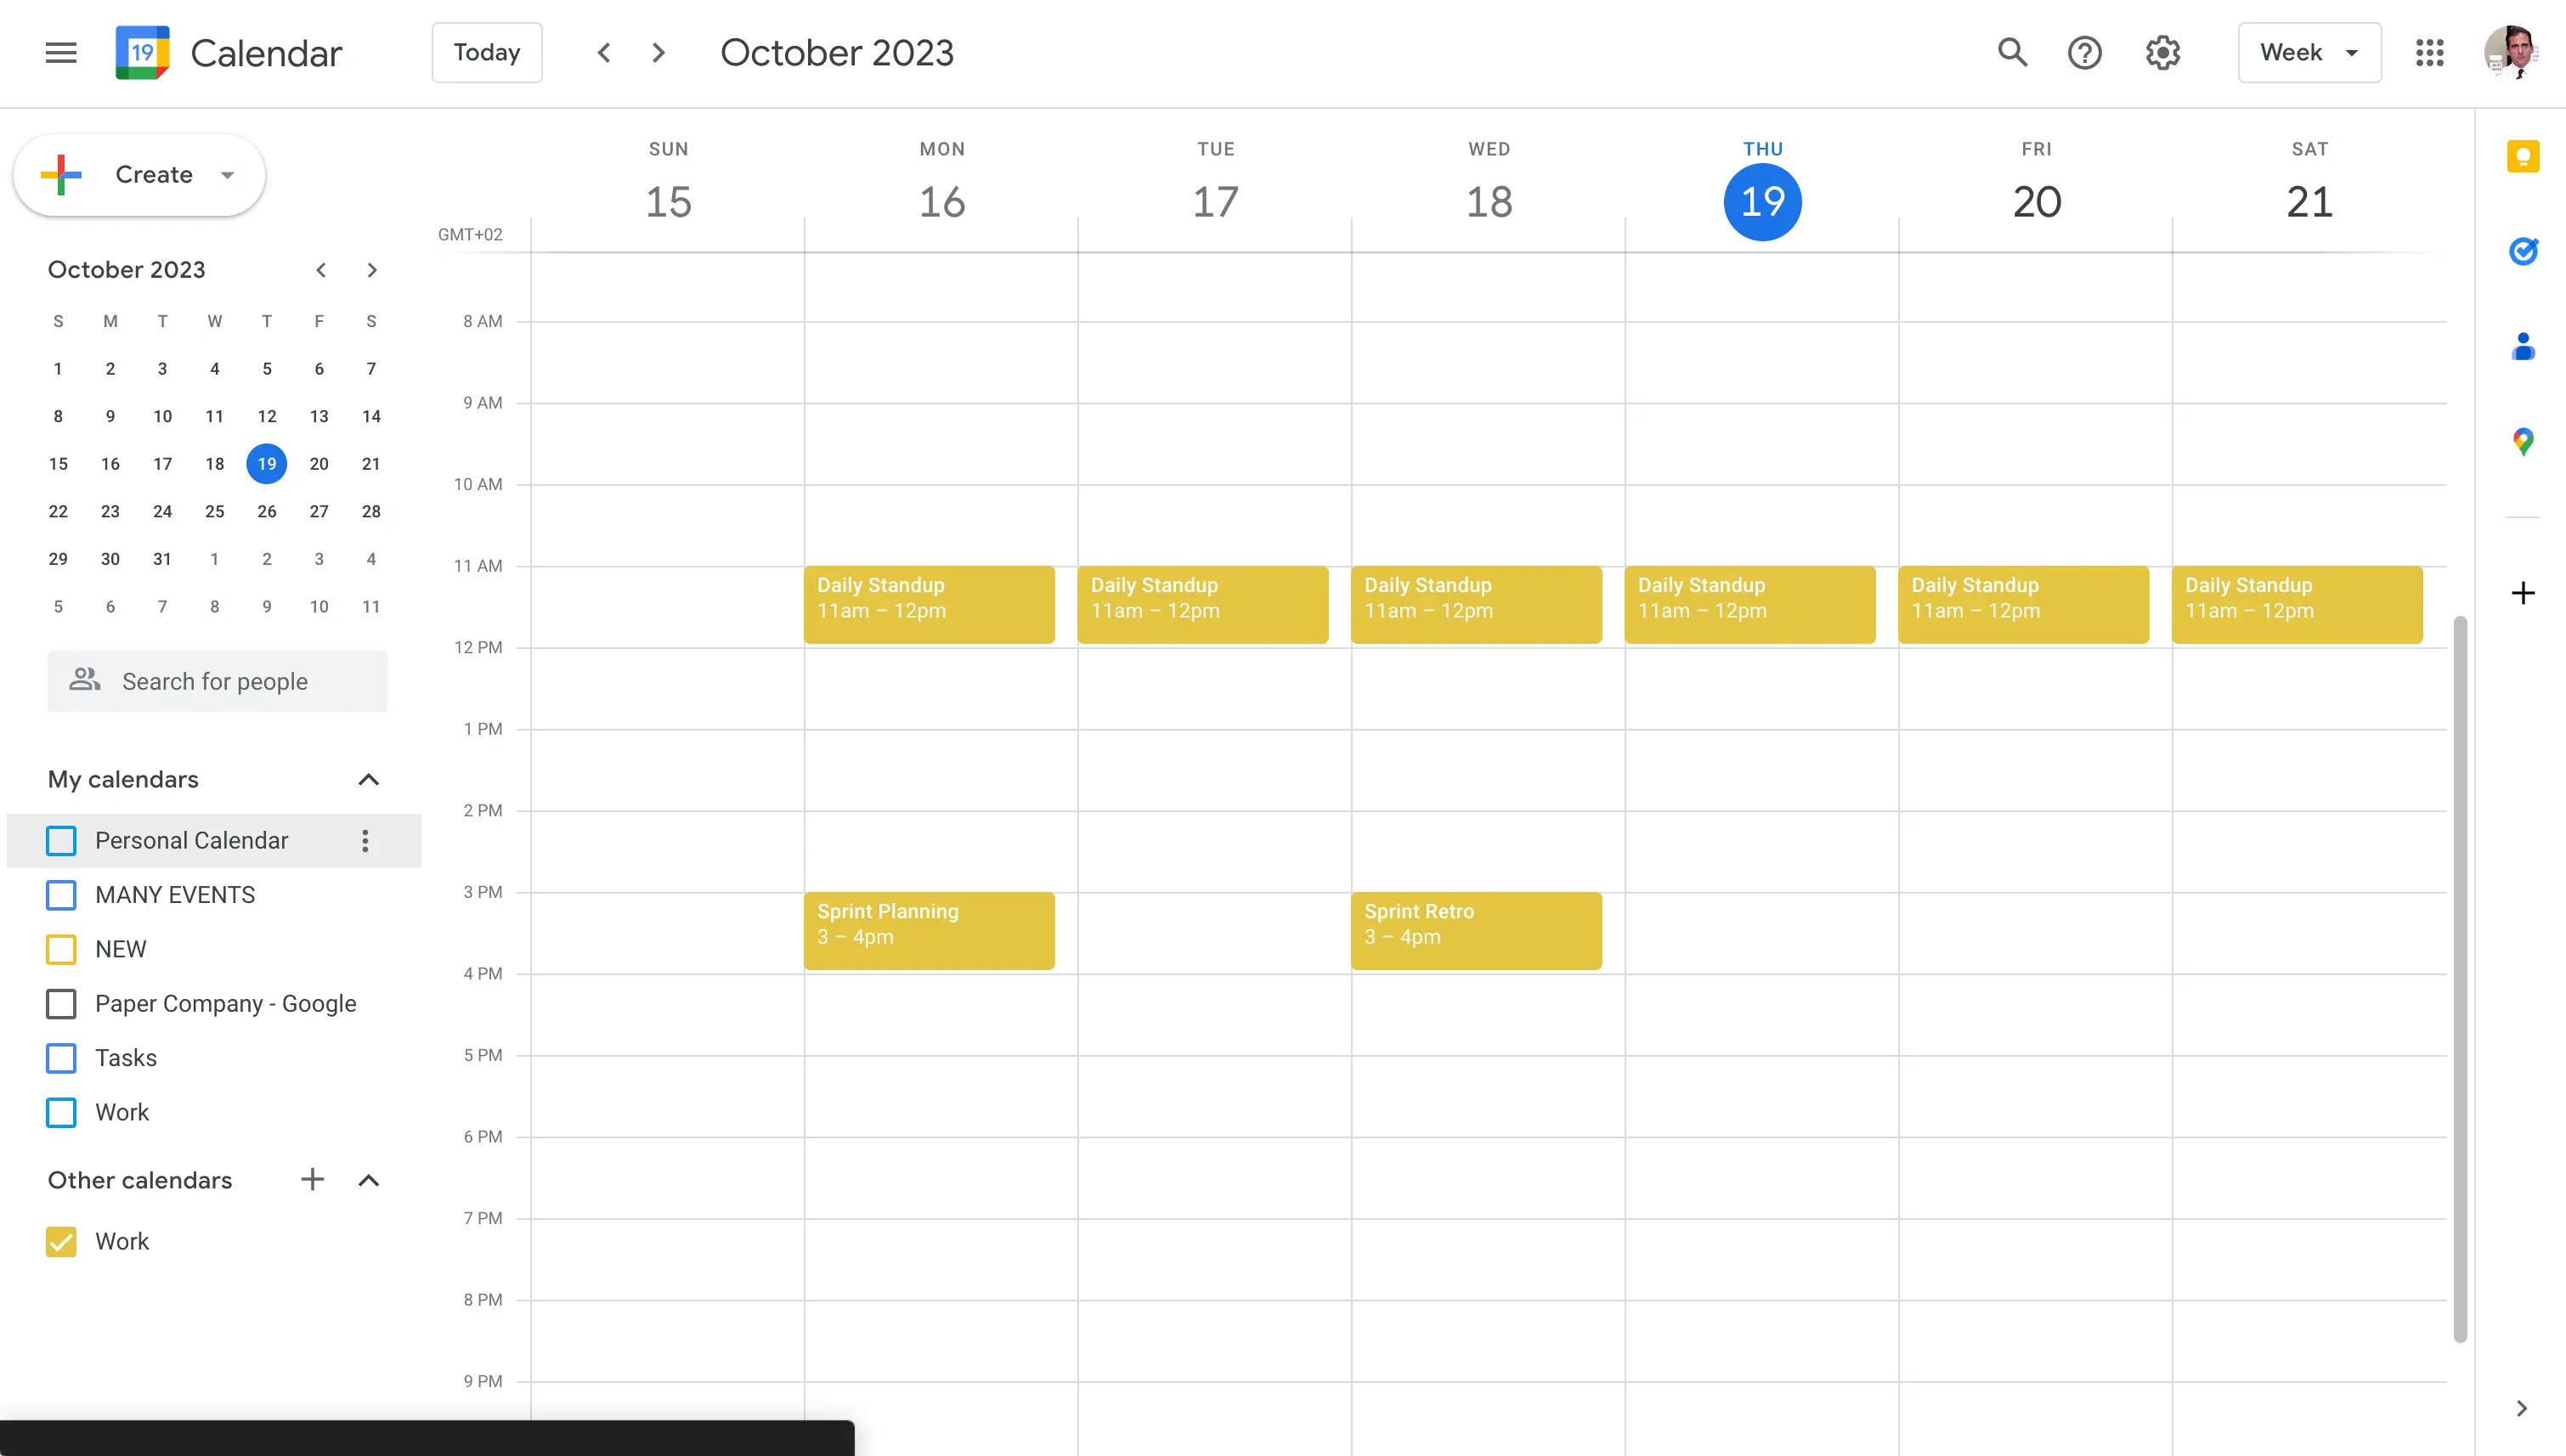Click Today button to return current date

click(486, 53)
